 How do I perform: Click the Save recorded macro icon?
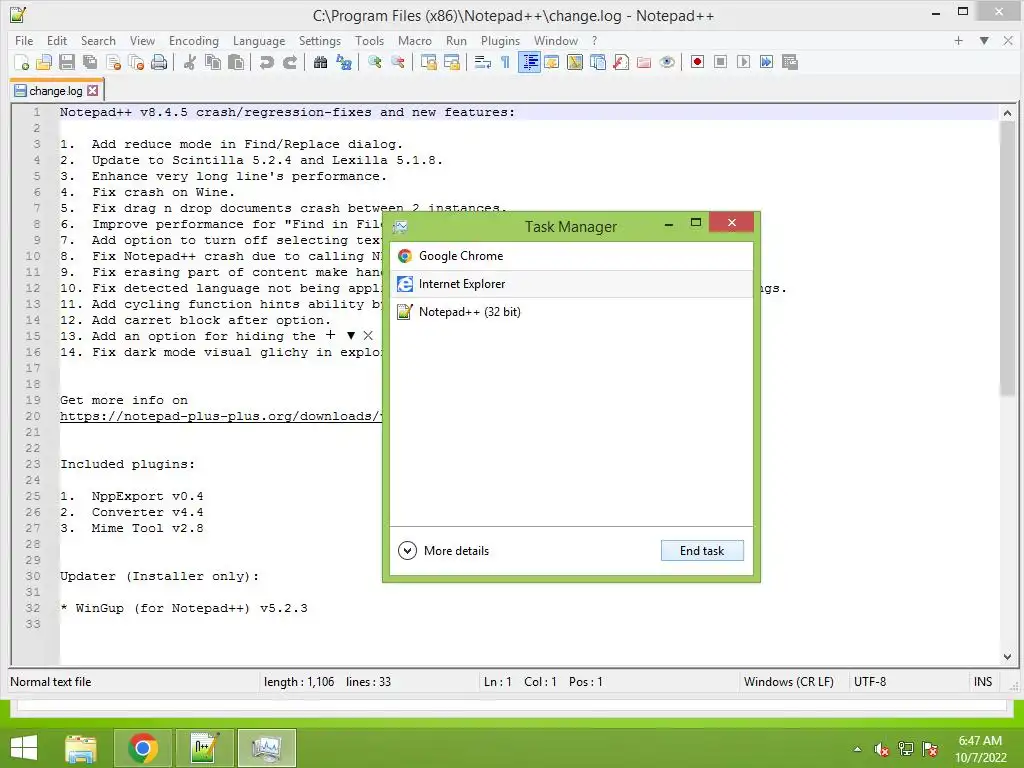tap(790, 62)
